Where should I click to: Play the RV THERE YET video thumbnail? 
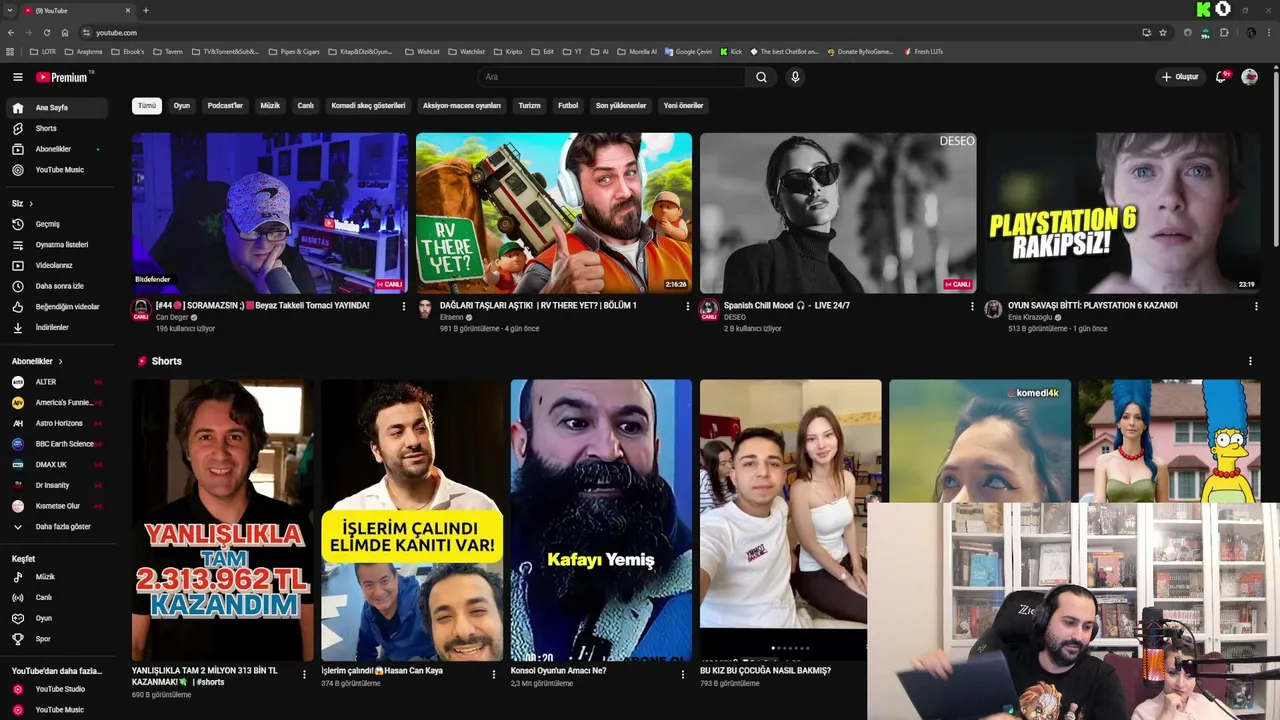(x=554, y=213)
